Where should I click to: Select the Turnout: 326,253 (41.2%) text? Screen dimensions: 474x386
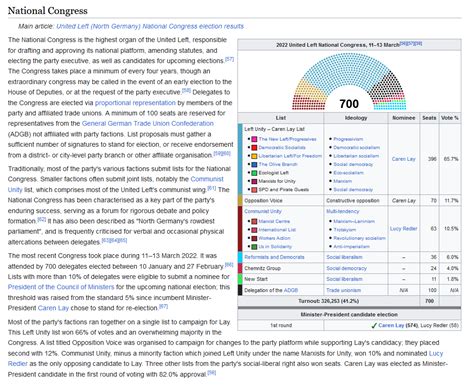pyautogui.click(x=328, y=301)
